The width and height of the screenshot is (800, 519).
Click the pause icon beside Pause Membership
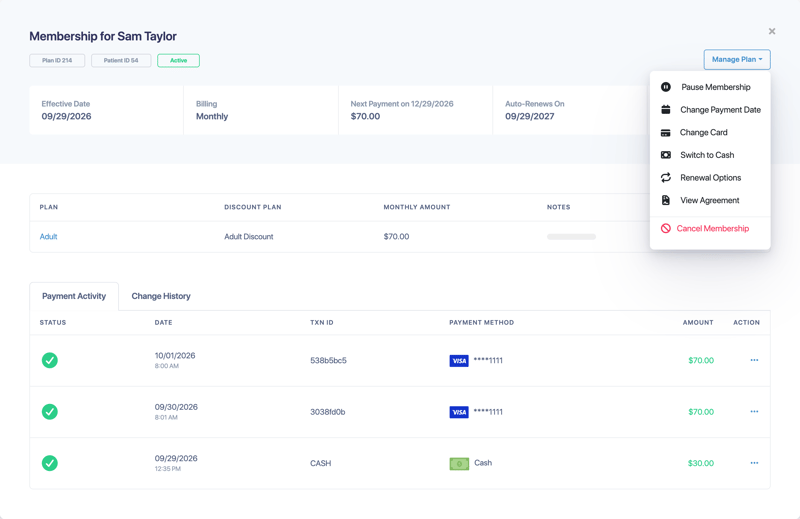point(666,87)
